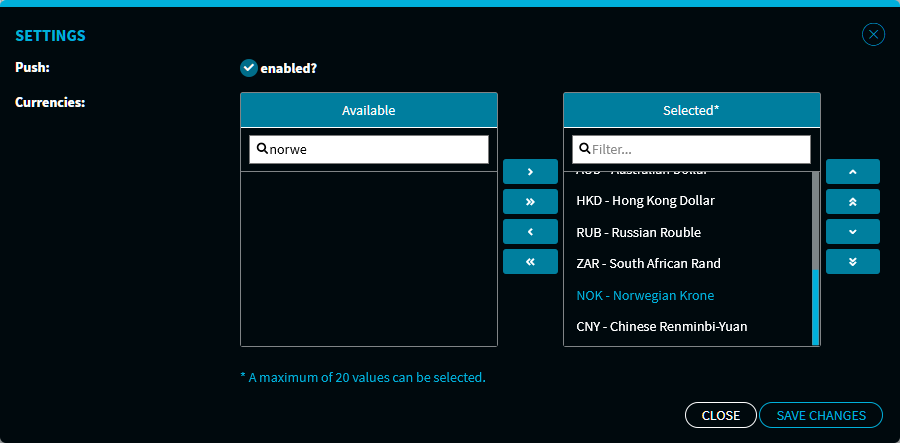Select RUB - Russian Rouble entry
900x443 pixels.
(638, 233)
